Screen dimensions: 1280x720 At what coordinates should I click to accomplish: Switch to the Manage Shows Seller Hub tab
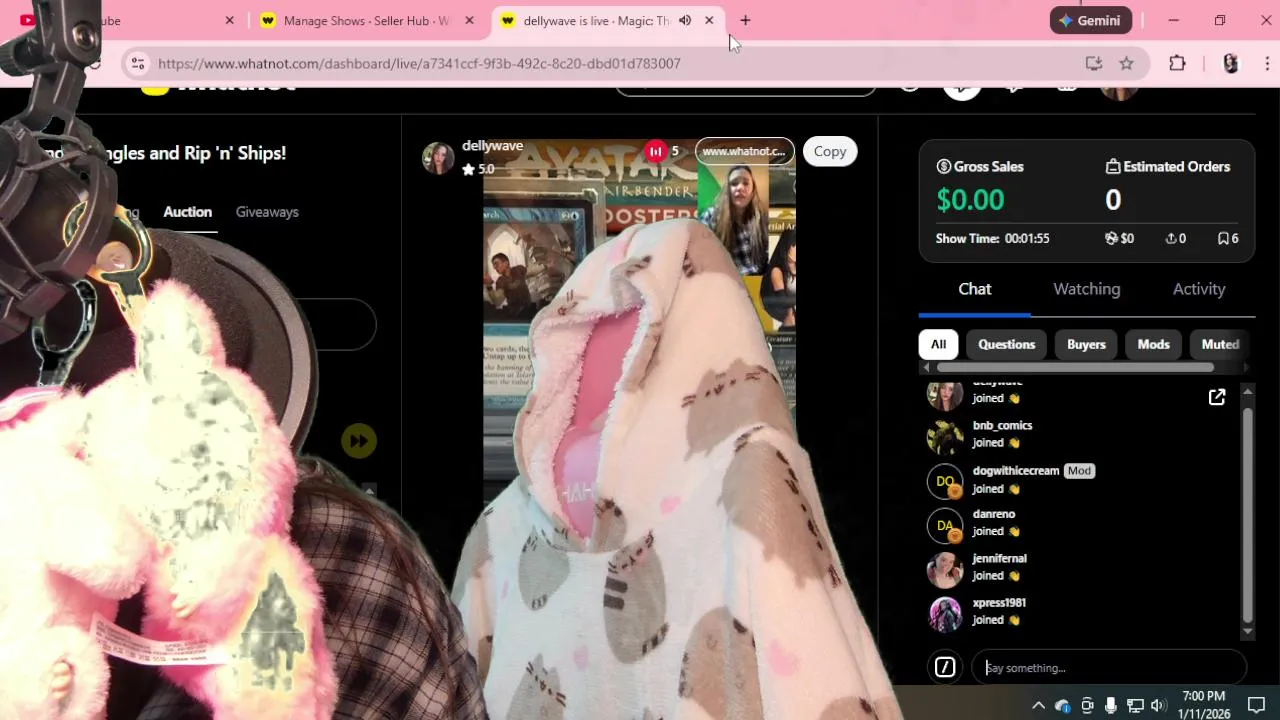[366, 20]
